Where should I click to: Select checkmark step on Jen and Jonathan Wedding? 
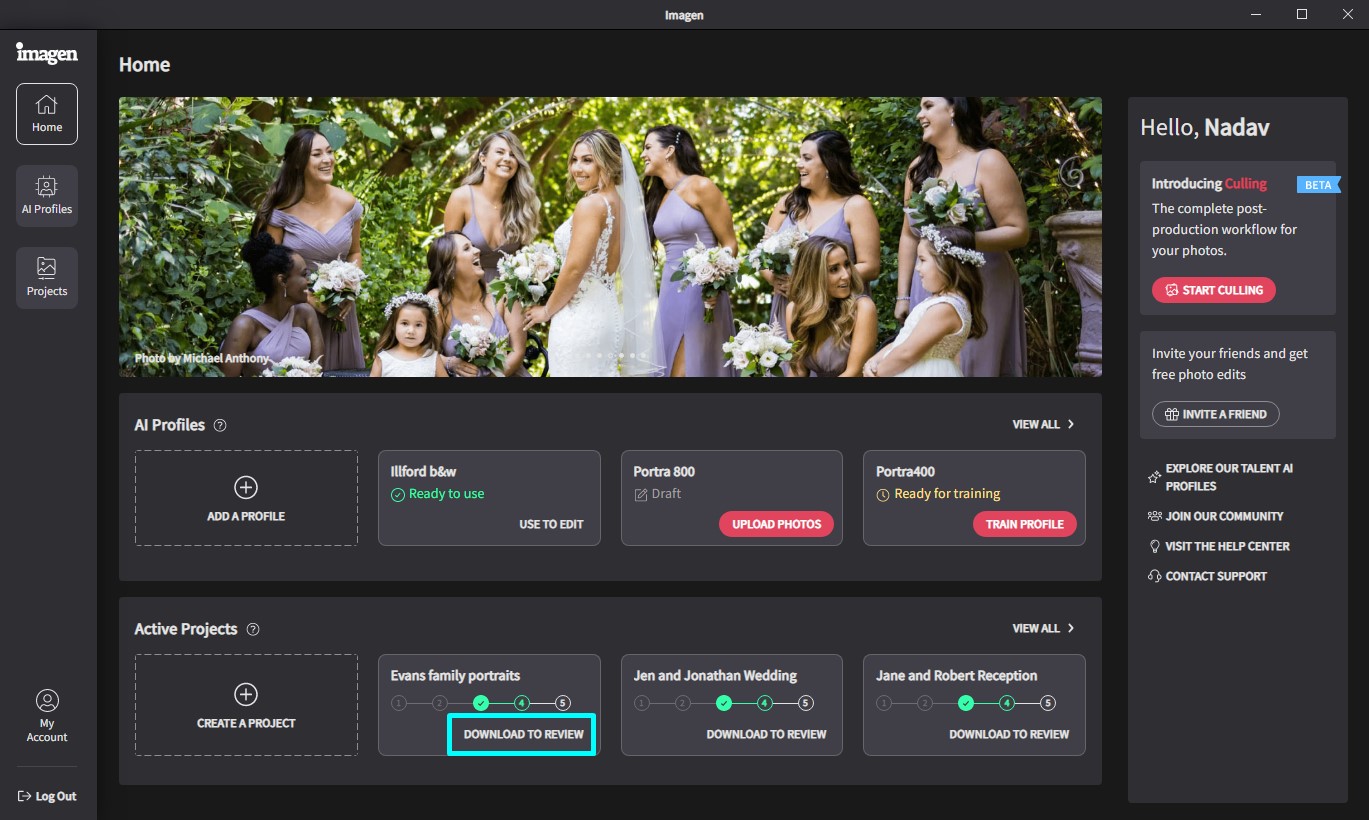click(x=724, y=703)
